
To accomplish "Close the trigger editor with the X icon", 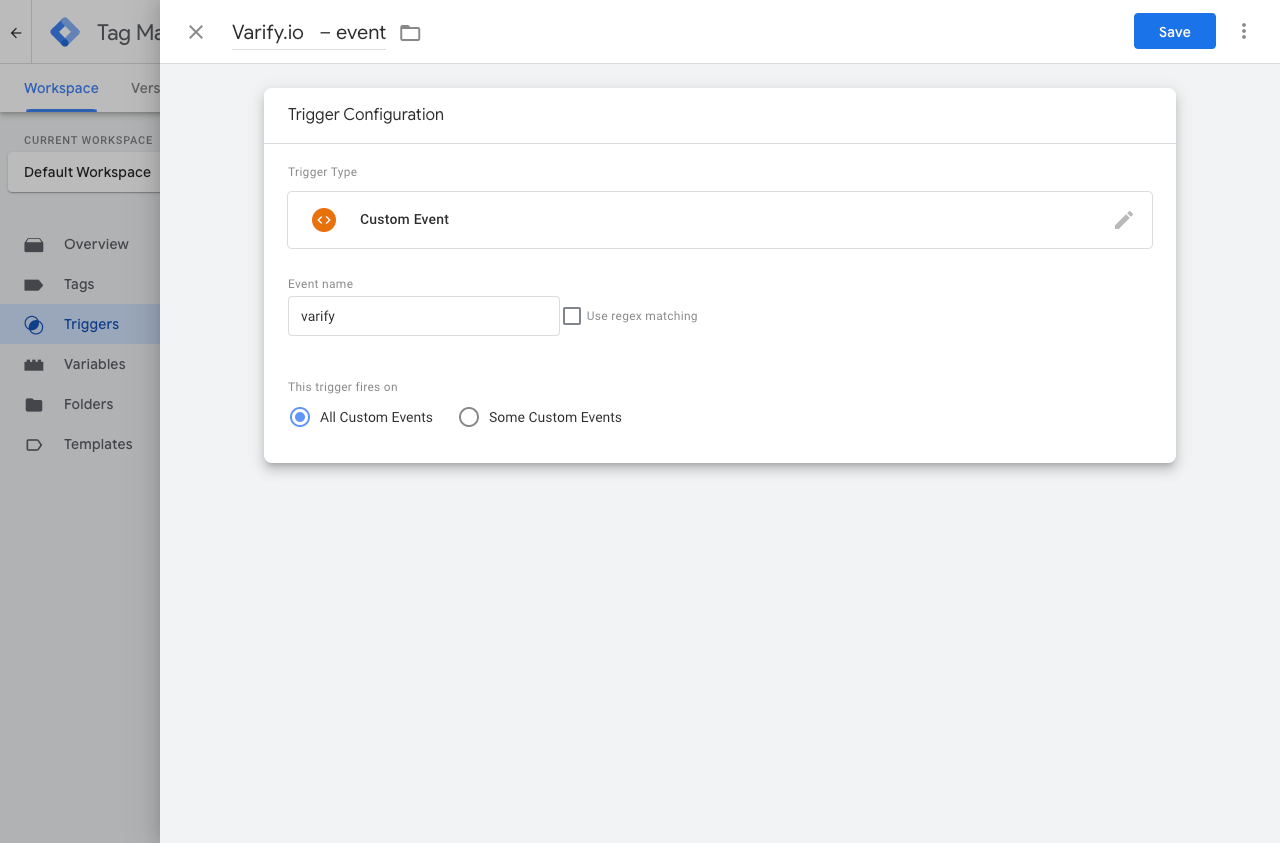I will [x=196, y=32].
